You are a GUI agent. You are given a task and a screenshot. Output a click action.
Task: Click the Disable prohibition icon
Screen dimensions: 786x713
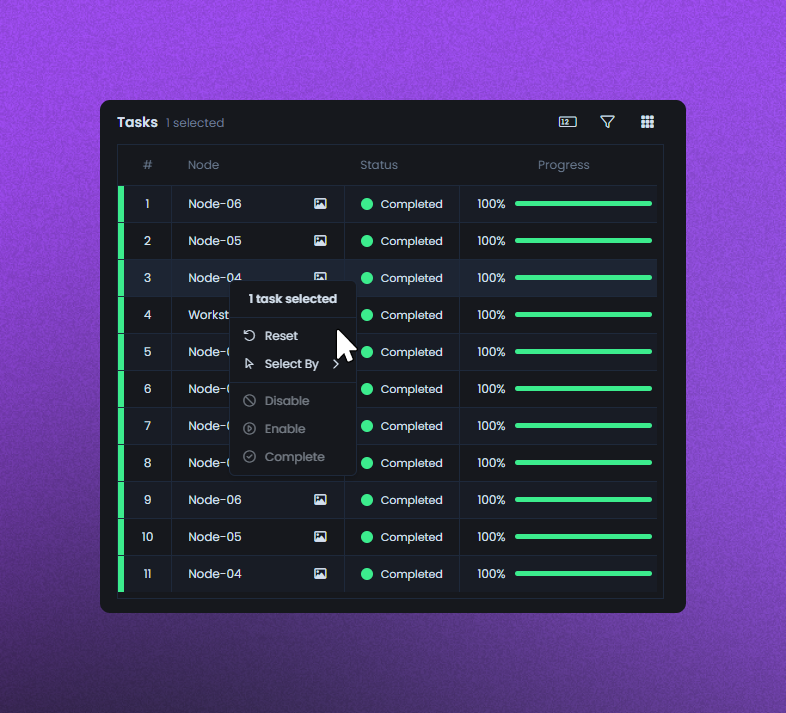[x=249, y=401]
